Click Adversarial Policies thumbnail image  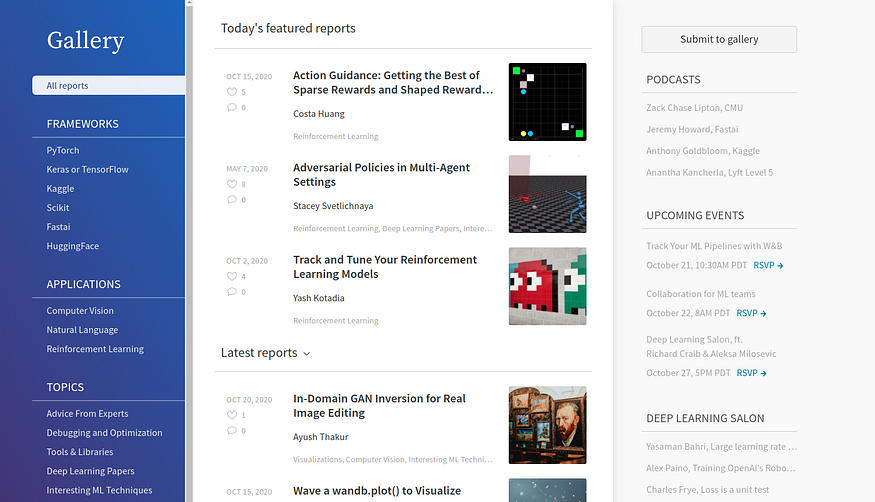547,194
